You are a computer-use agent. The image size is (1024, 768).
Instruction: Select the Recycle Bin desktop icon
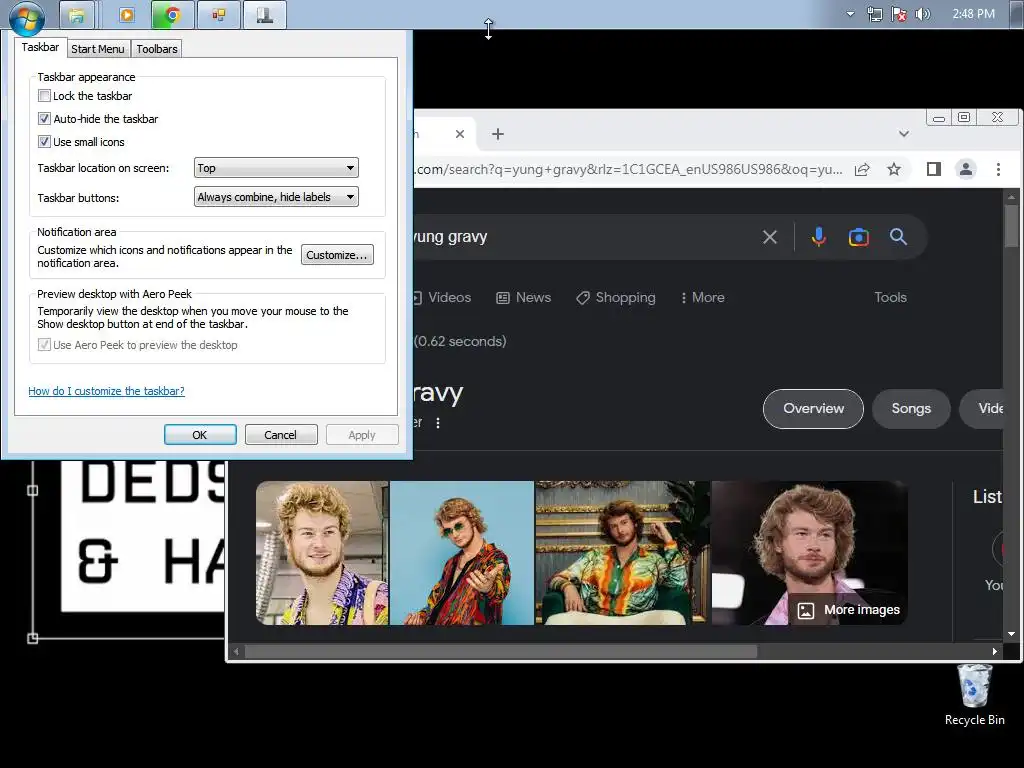click(974, 696)
